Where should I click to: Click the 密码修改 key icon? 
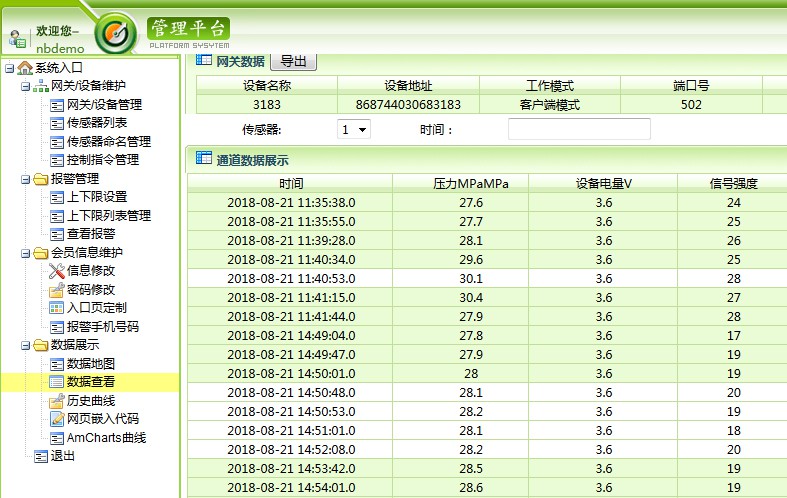pyautogui.click(x=57, y=290)
